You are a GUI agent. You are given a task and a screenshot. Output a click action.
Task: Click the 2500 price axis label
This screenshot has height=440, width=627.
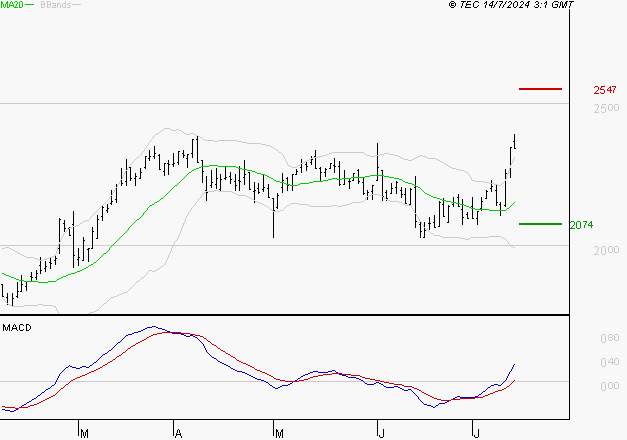pyautogui.click(x=606, y=108)
